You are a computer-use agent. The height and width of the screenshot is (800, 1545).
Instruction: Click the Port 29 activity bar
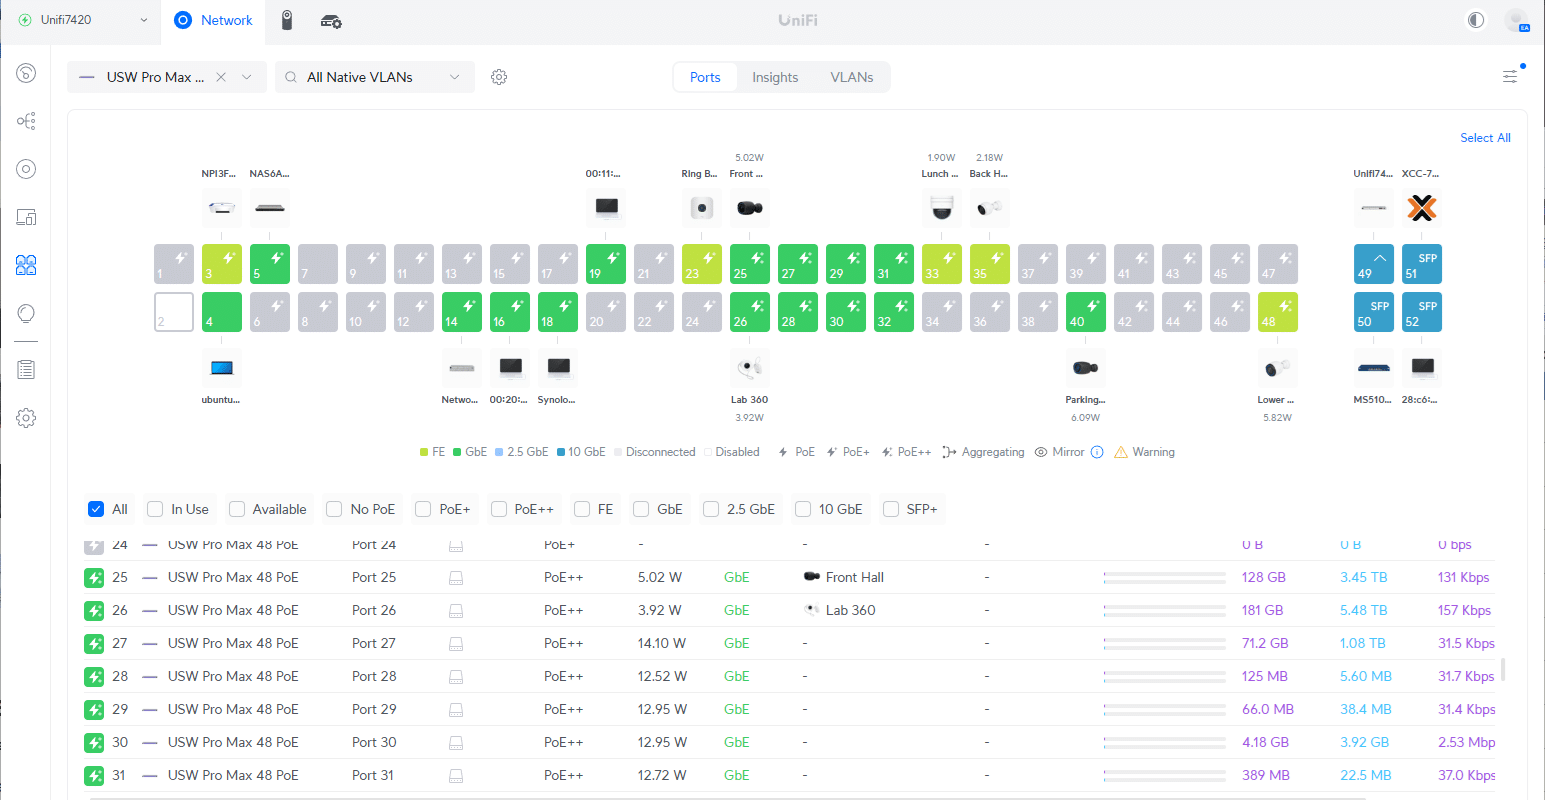point(1165,709)
